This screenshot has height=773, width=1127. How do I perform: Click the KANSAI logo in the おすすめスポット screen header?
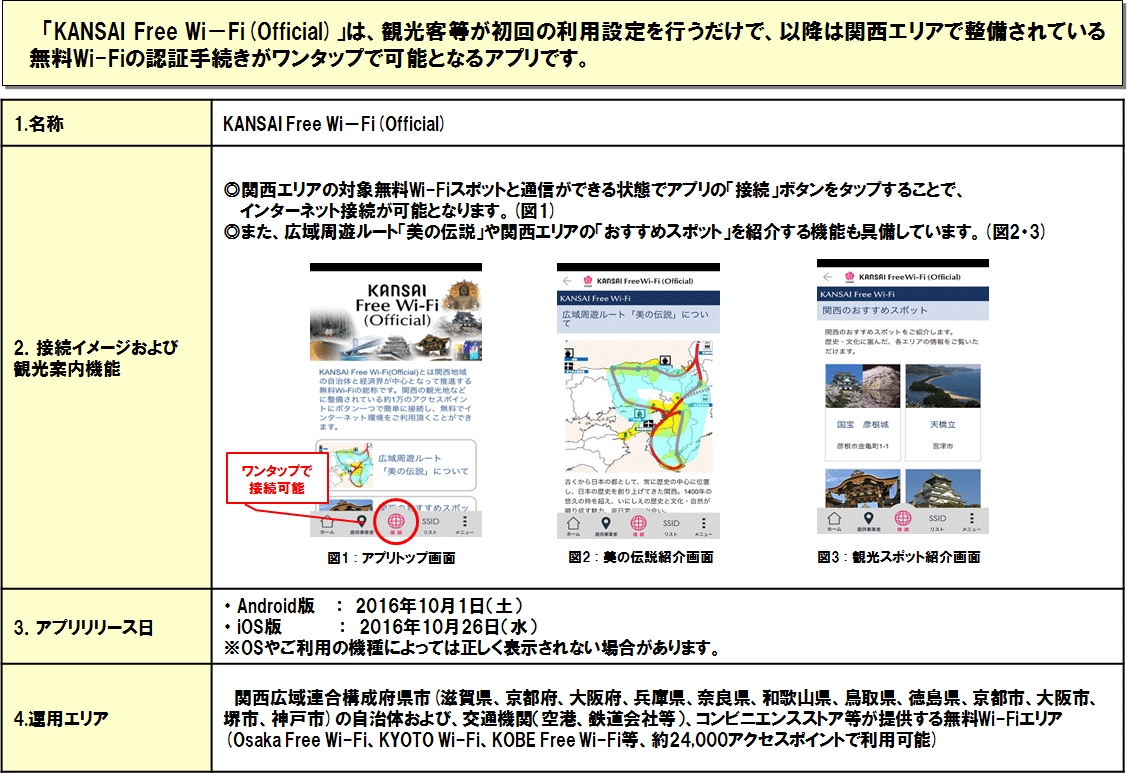point(850,276)
